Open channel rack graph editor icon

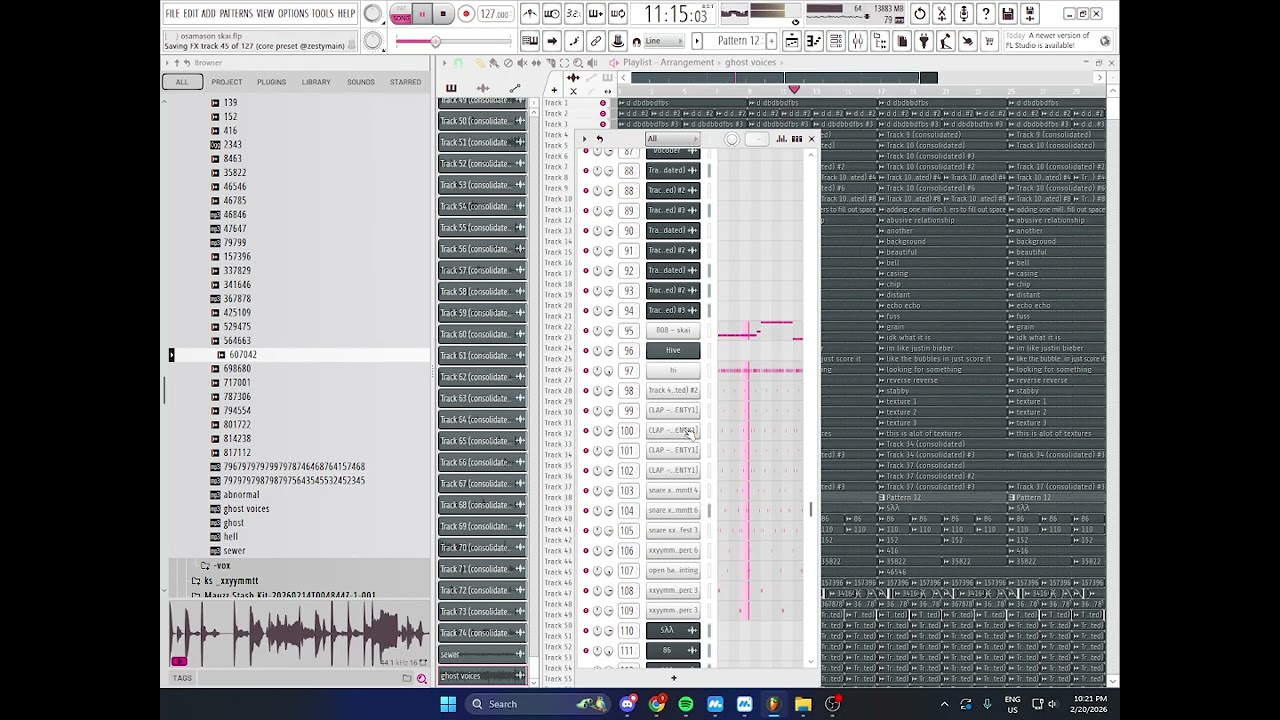[x=781, y=139]
